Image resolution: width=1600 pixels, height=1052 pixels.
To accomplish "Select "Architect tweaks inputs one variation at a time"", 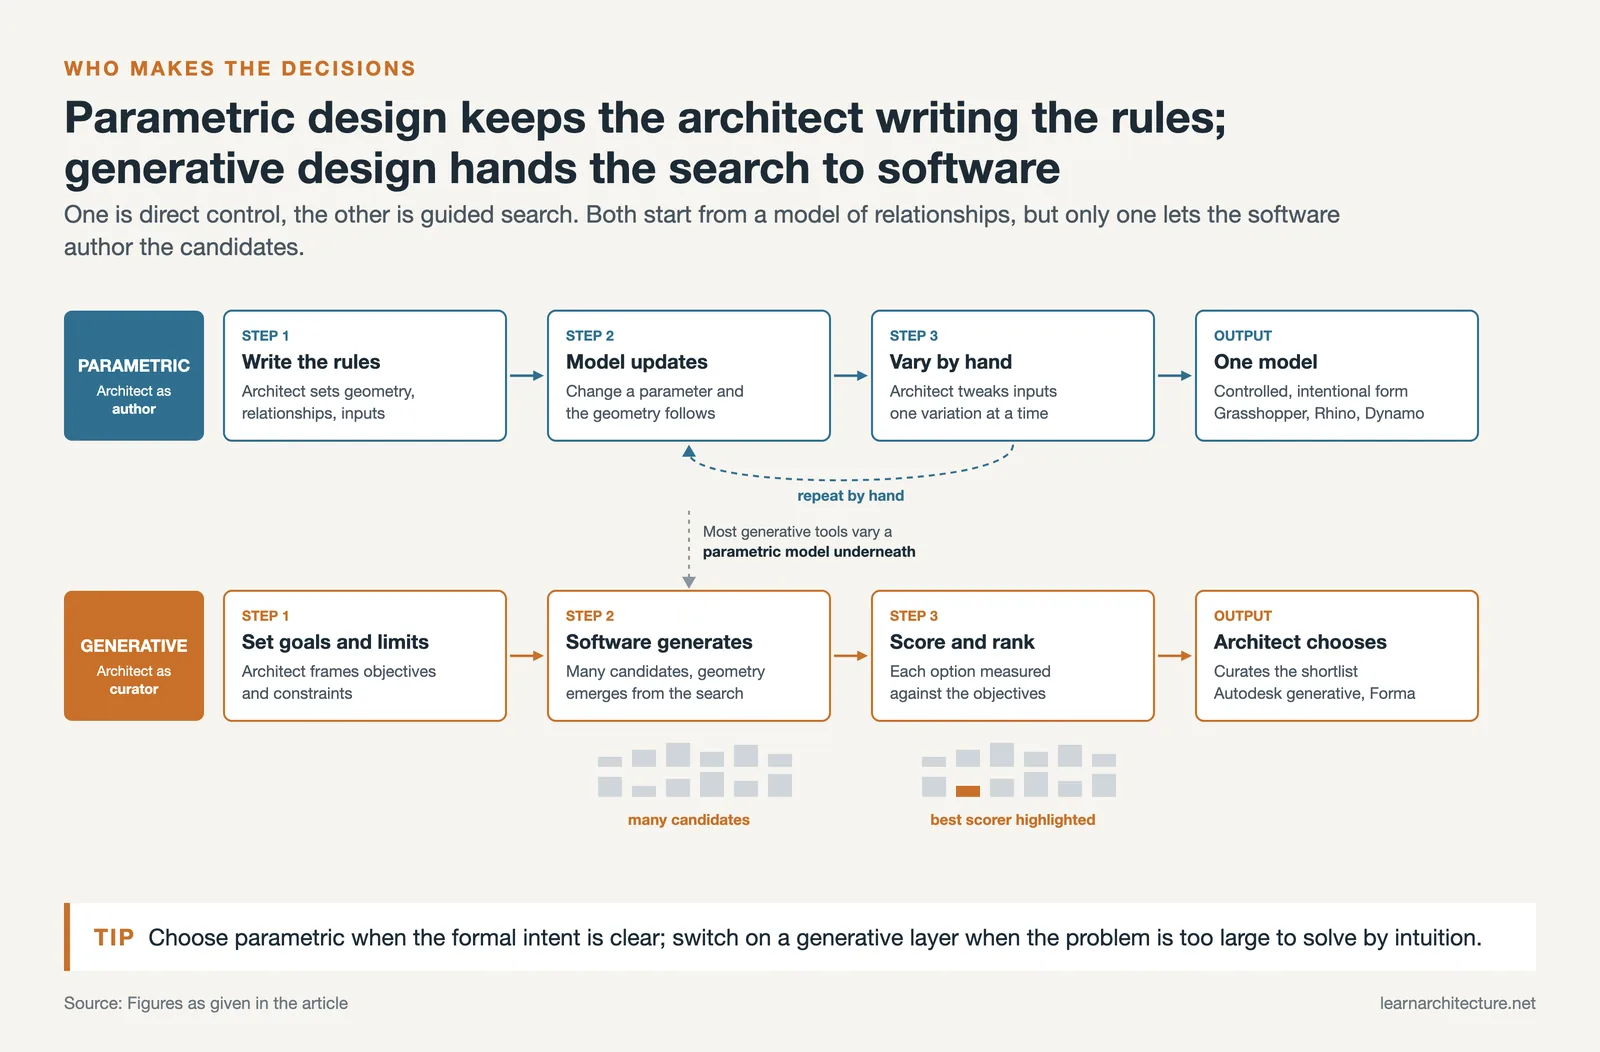I will point(973,402).
